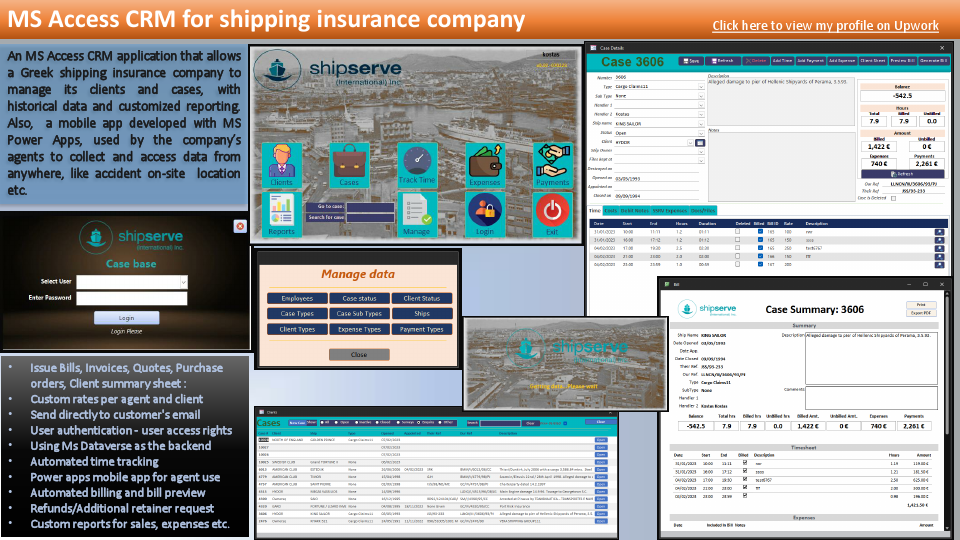
Task: Click the Enter Password field
Action: pyautogui.click(x=132, y=298)
